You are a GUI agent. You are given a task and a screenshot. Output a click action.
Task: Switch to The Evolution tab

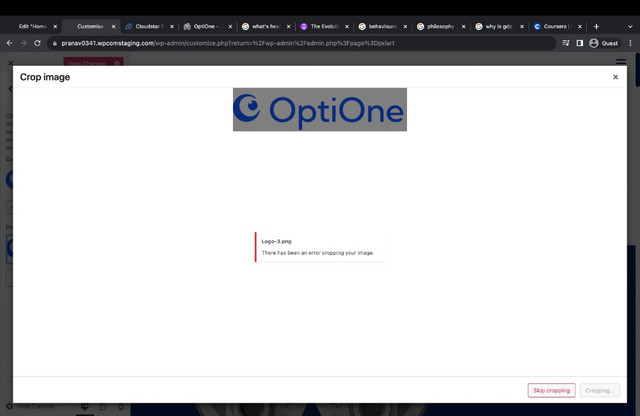324,27
